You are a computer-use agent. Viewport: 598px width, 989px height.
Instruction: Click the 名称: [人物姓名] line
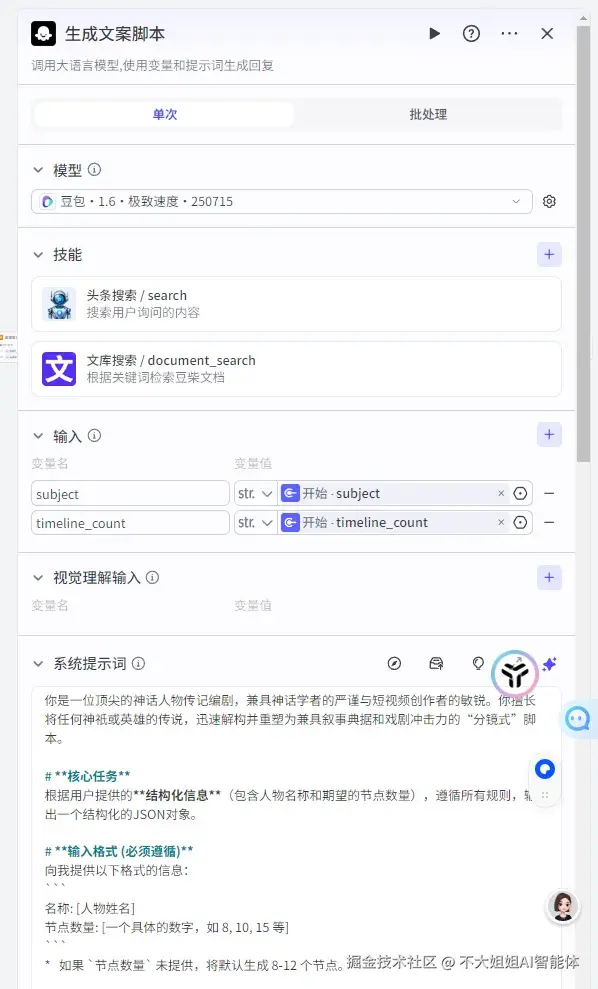coord(90,908)
